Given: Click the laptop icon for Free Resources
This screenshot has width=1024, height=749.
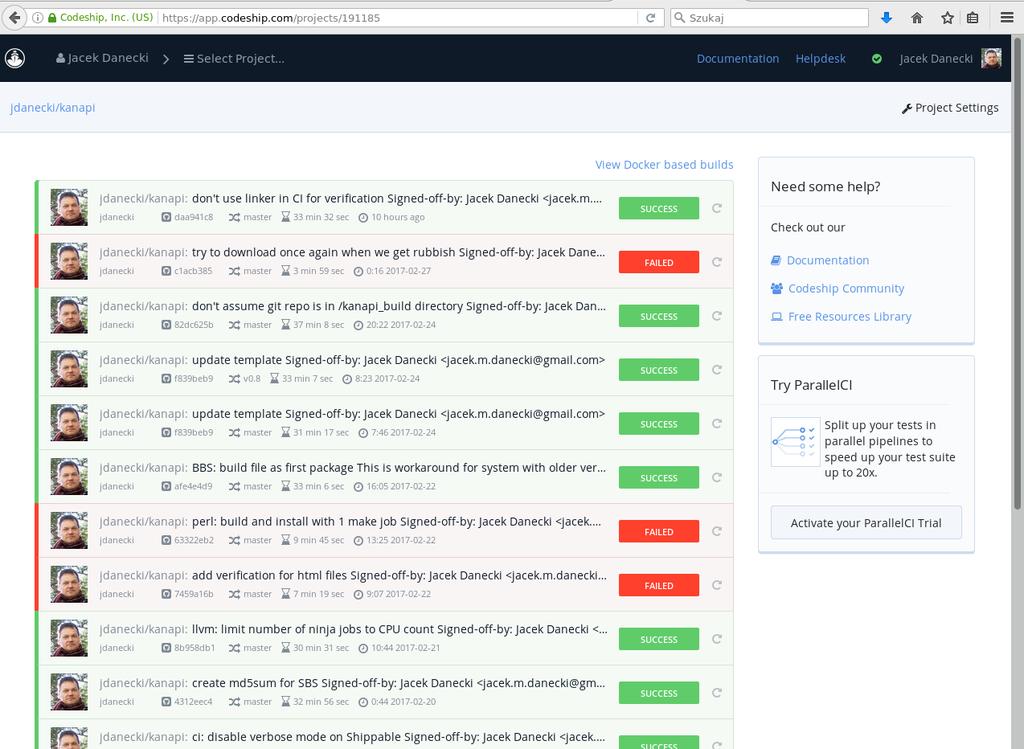Looking at the screenshot, I should [776, 317].
